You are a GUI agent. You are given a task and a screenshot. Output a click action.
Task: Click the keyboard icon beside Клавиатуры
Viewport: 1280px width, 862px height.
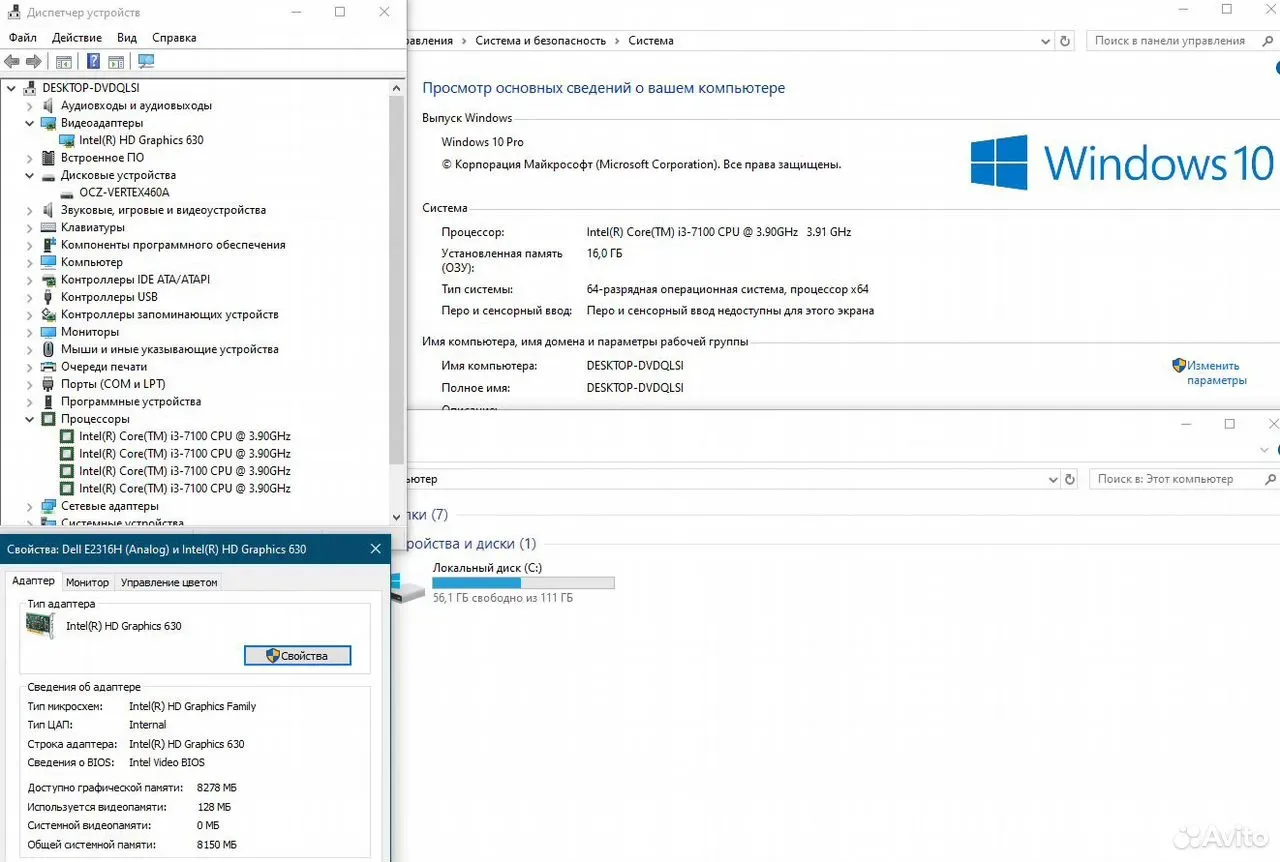(x=49, y=228)
